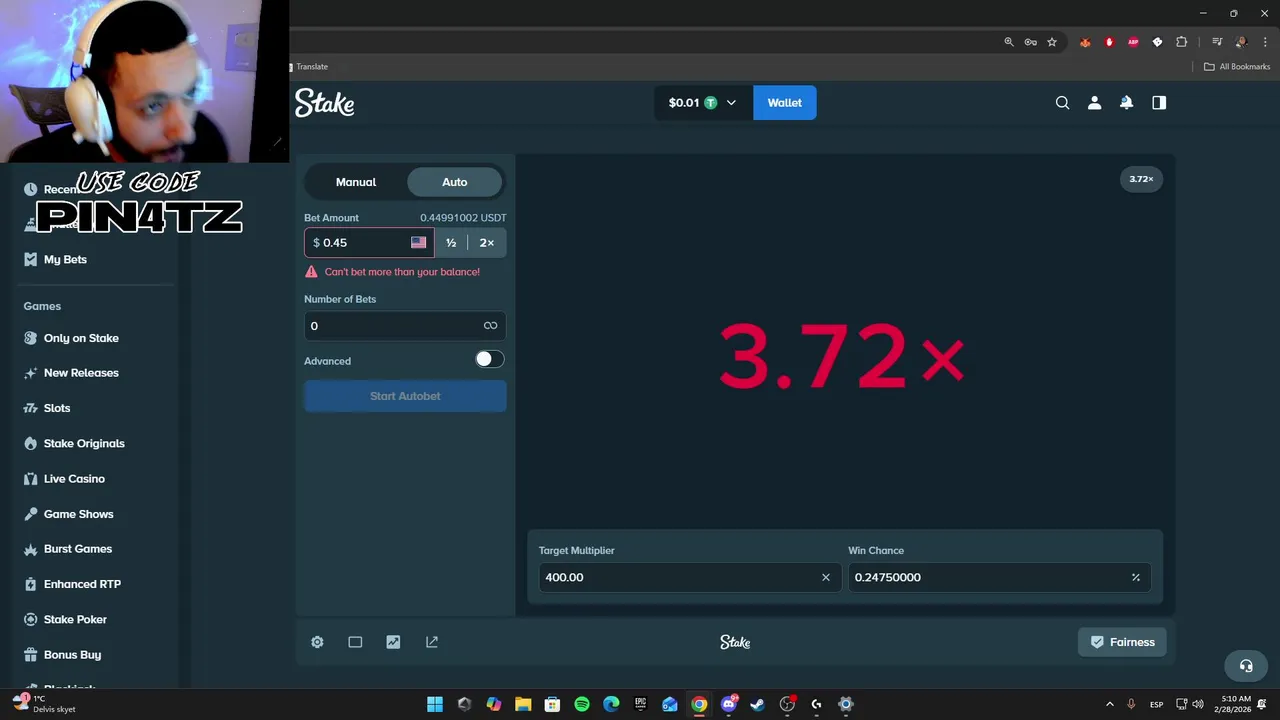
Task: Open live stats chart icon
Action: 393,642
